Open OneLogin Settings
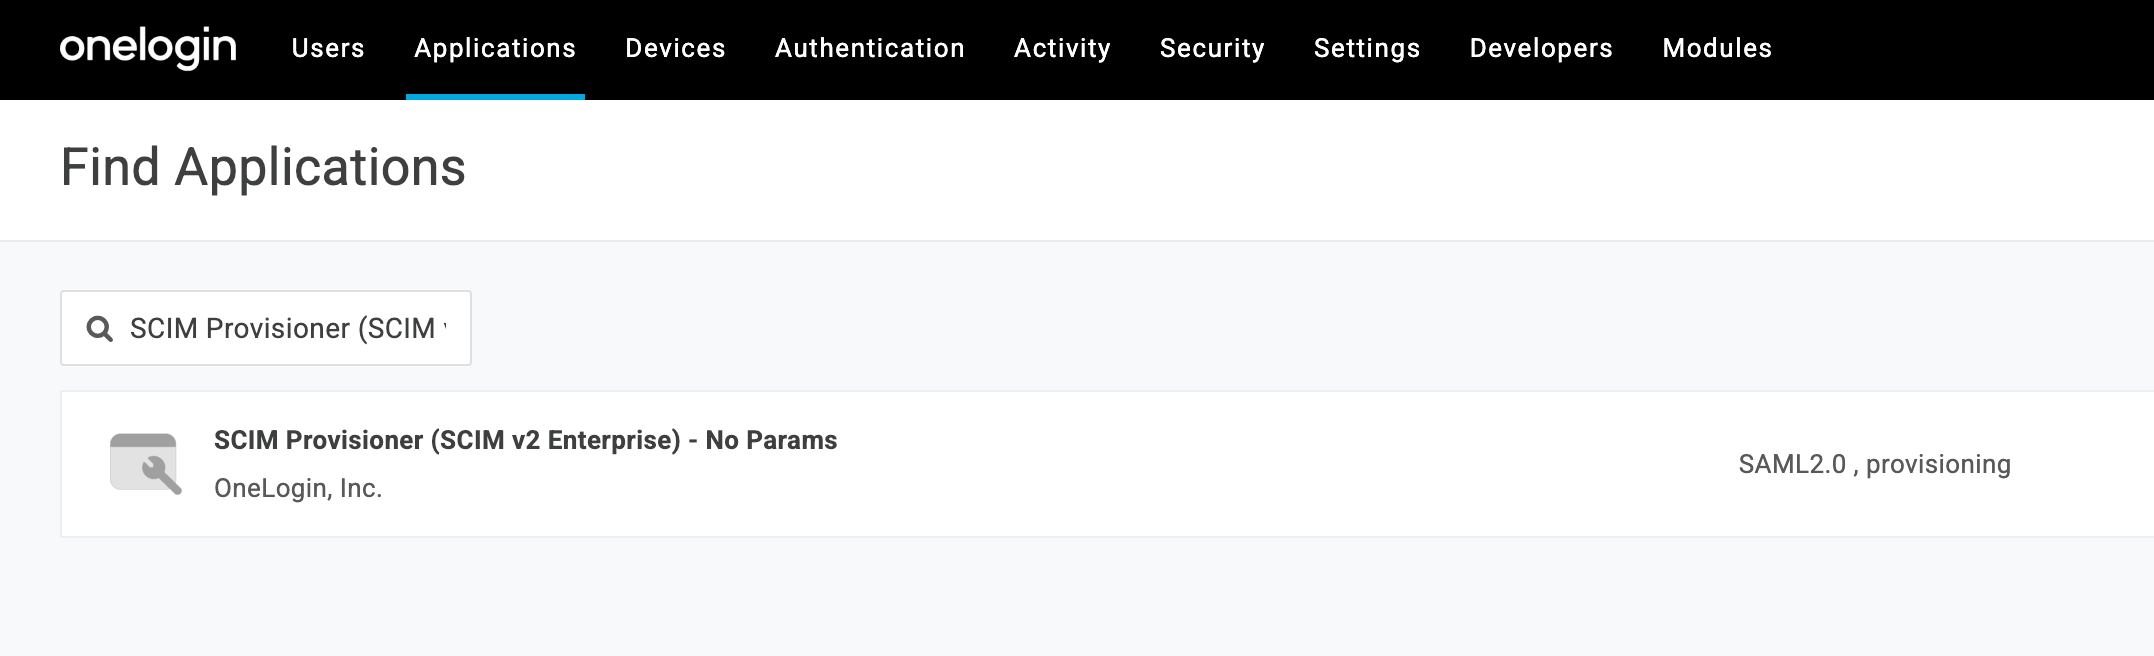 (x=1367, y=47)
